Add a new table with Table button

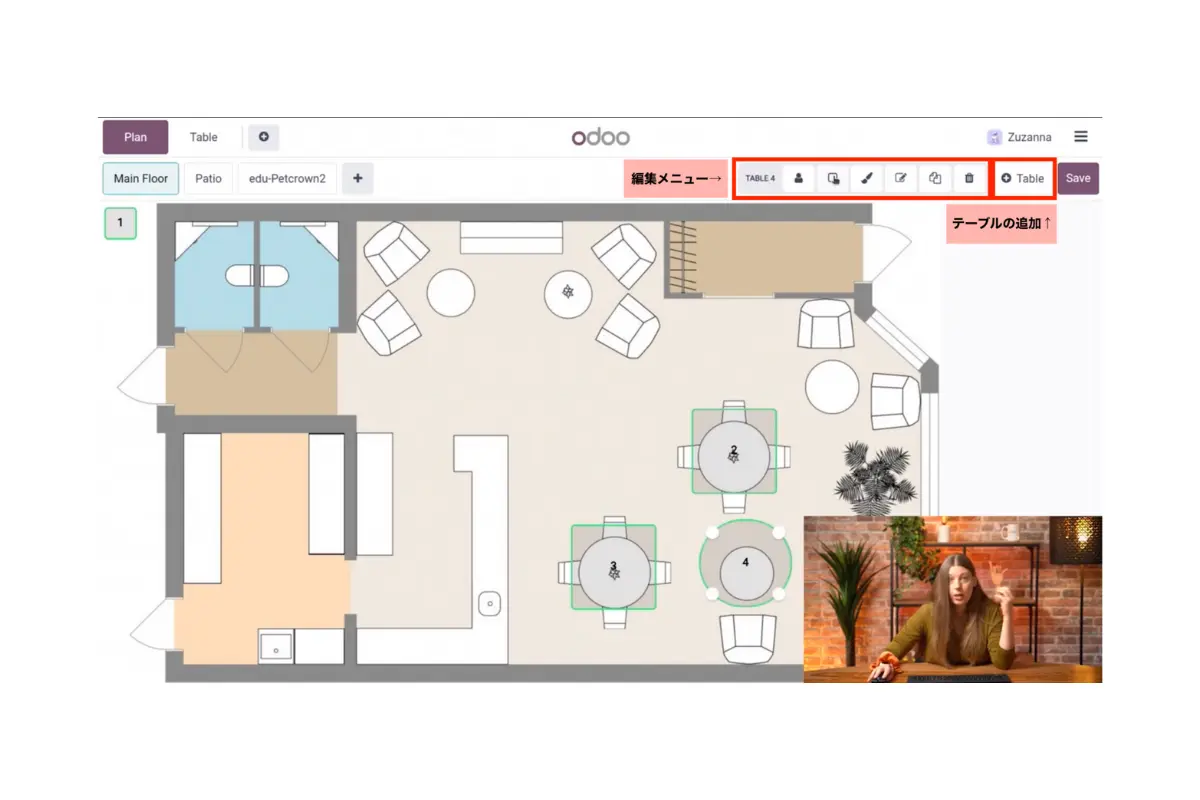pyautogui.click(x=1023, y=178)
